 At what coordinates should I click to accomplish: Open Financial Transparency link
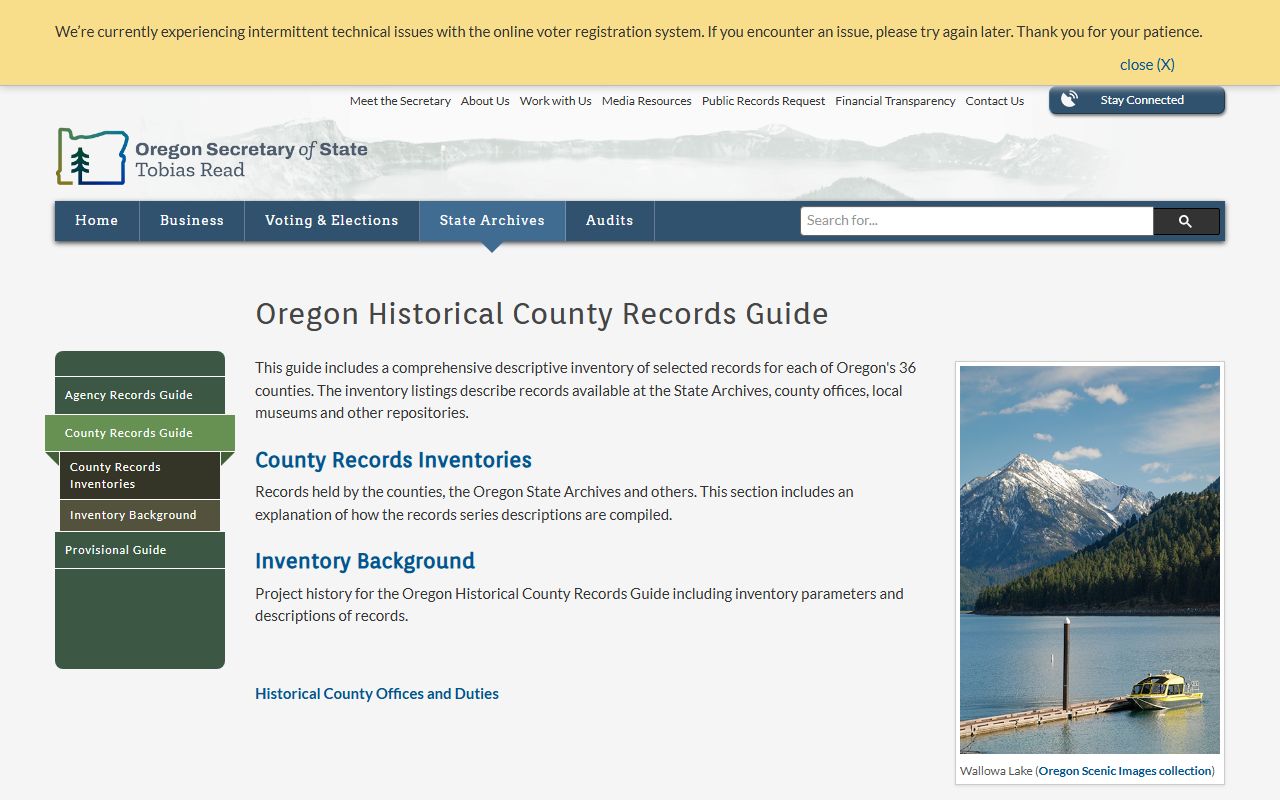(896, 101)
